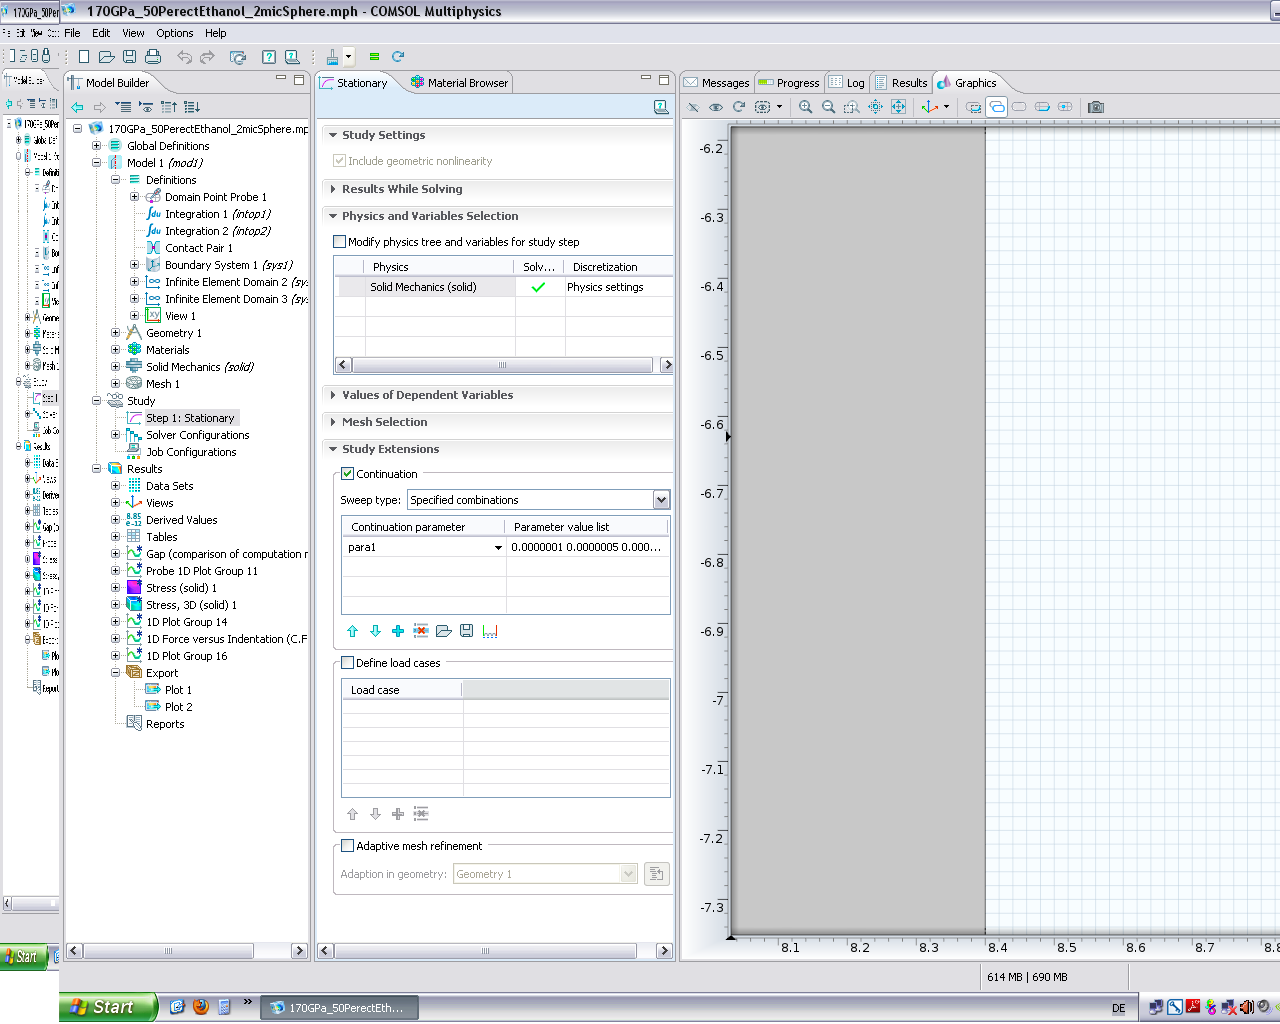Add a continuation parameter row with plus icon
This screenshot has width=1280, height=1024.
(x=398, y=631)
